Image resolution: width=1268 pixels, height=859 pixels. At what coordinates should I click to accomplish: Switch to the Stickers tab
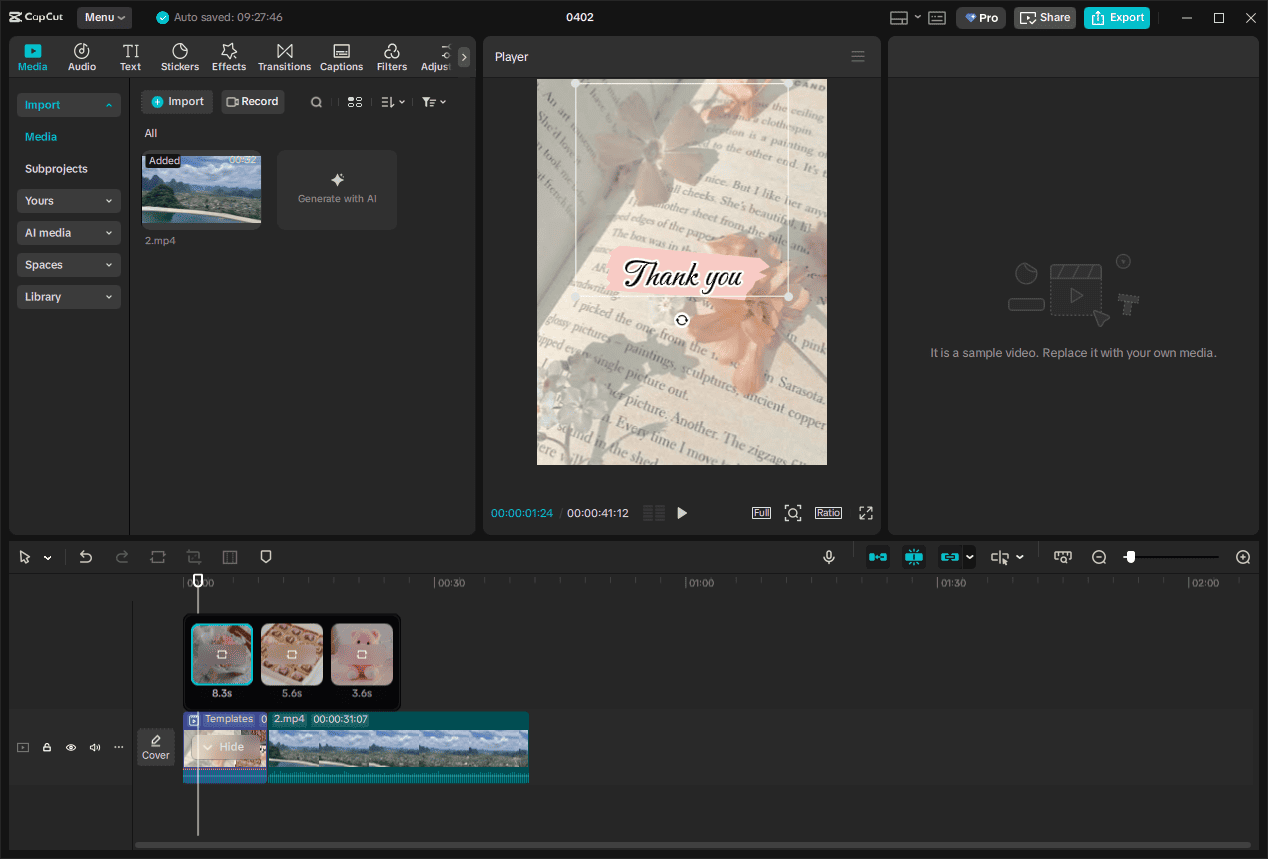[179, 56]
